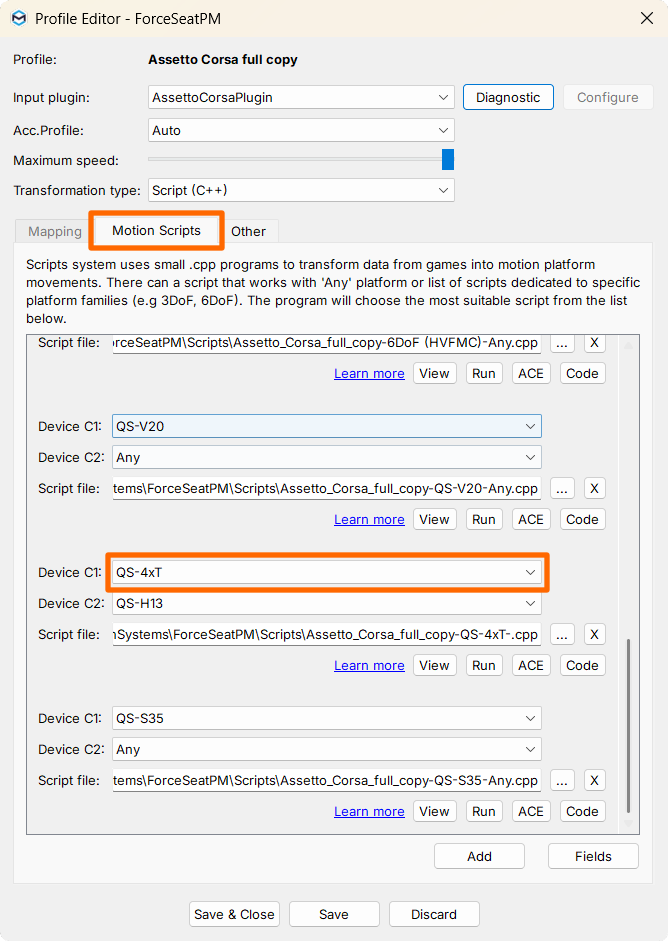This screenshot has height=941, width=668.
Task: Open Device C2 dropdown under QS-V20
Action: [x=326, y=457]
